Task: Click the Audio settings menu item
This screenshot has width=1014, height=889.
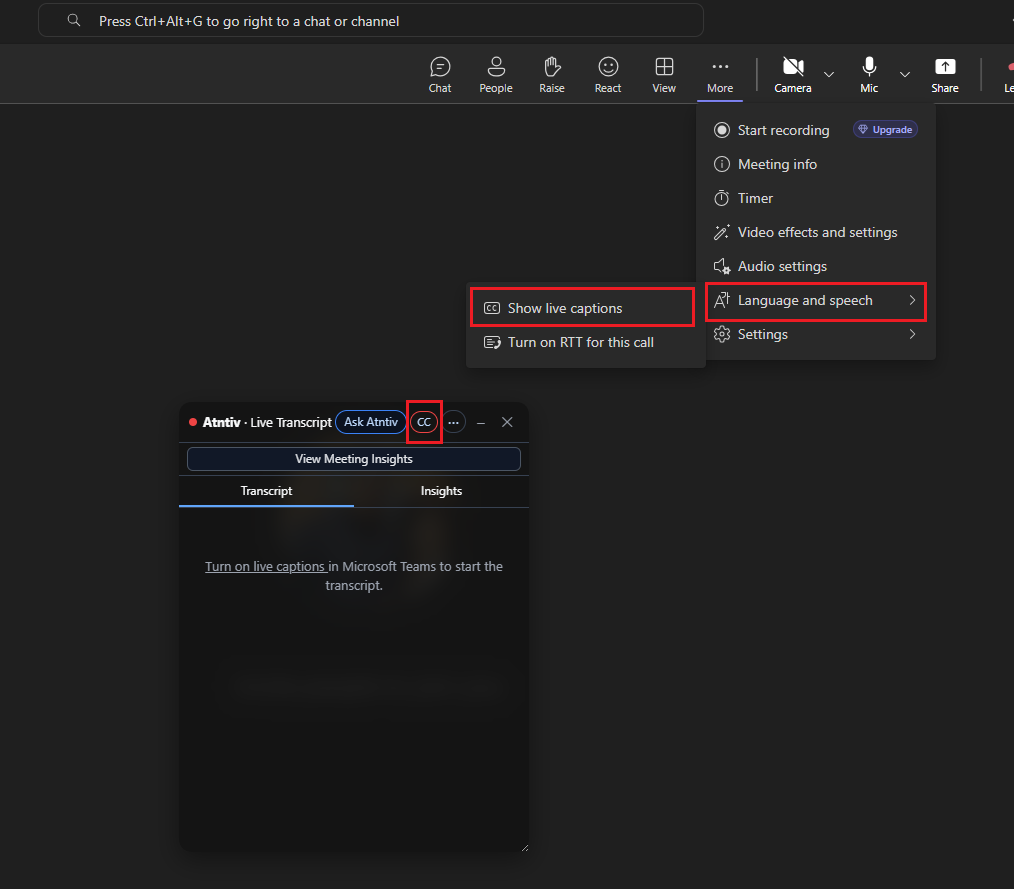Action: tap(782, 266)
